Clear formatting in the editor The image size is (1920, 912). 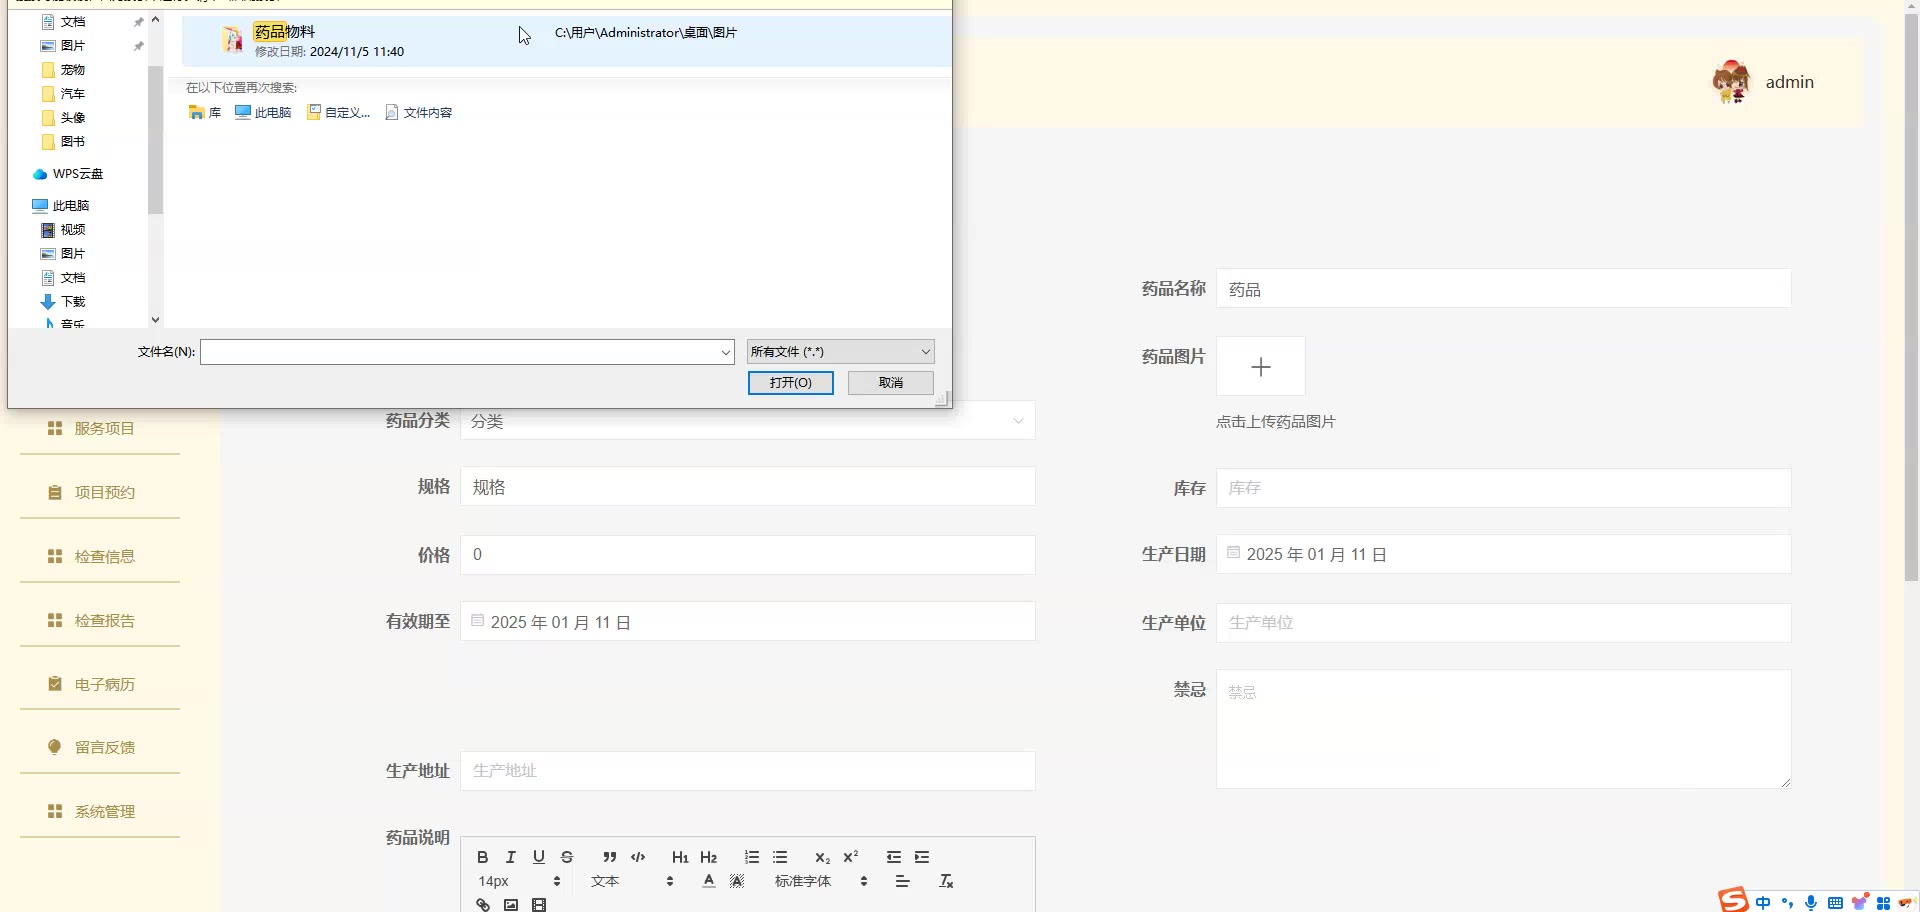946,881
